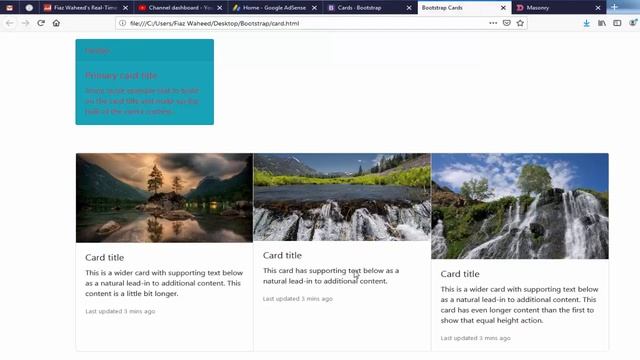This screenshot has width=640, height=360.
Task: Click Card title under the river image
Action: tap(282, 256)
